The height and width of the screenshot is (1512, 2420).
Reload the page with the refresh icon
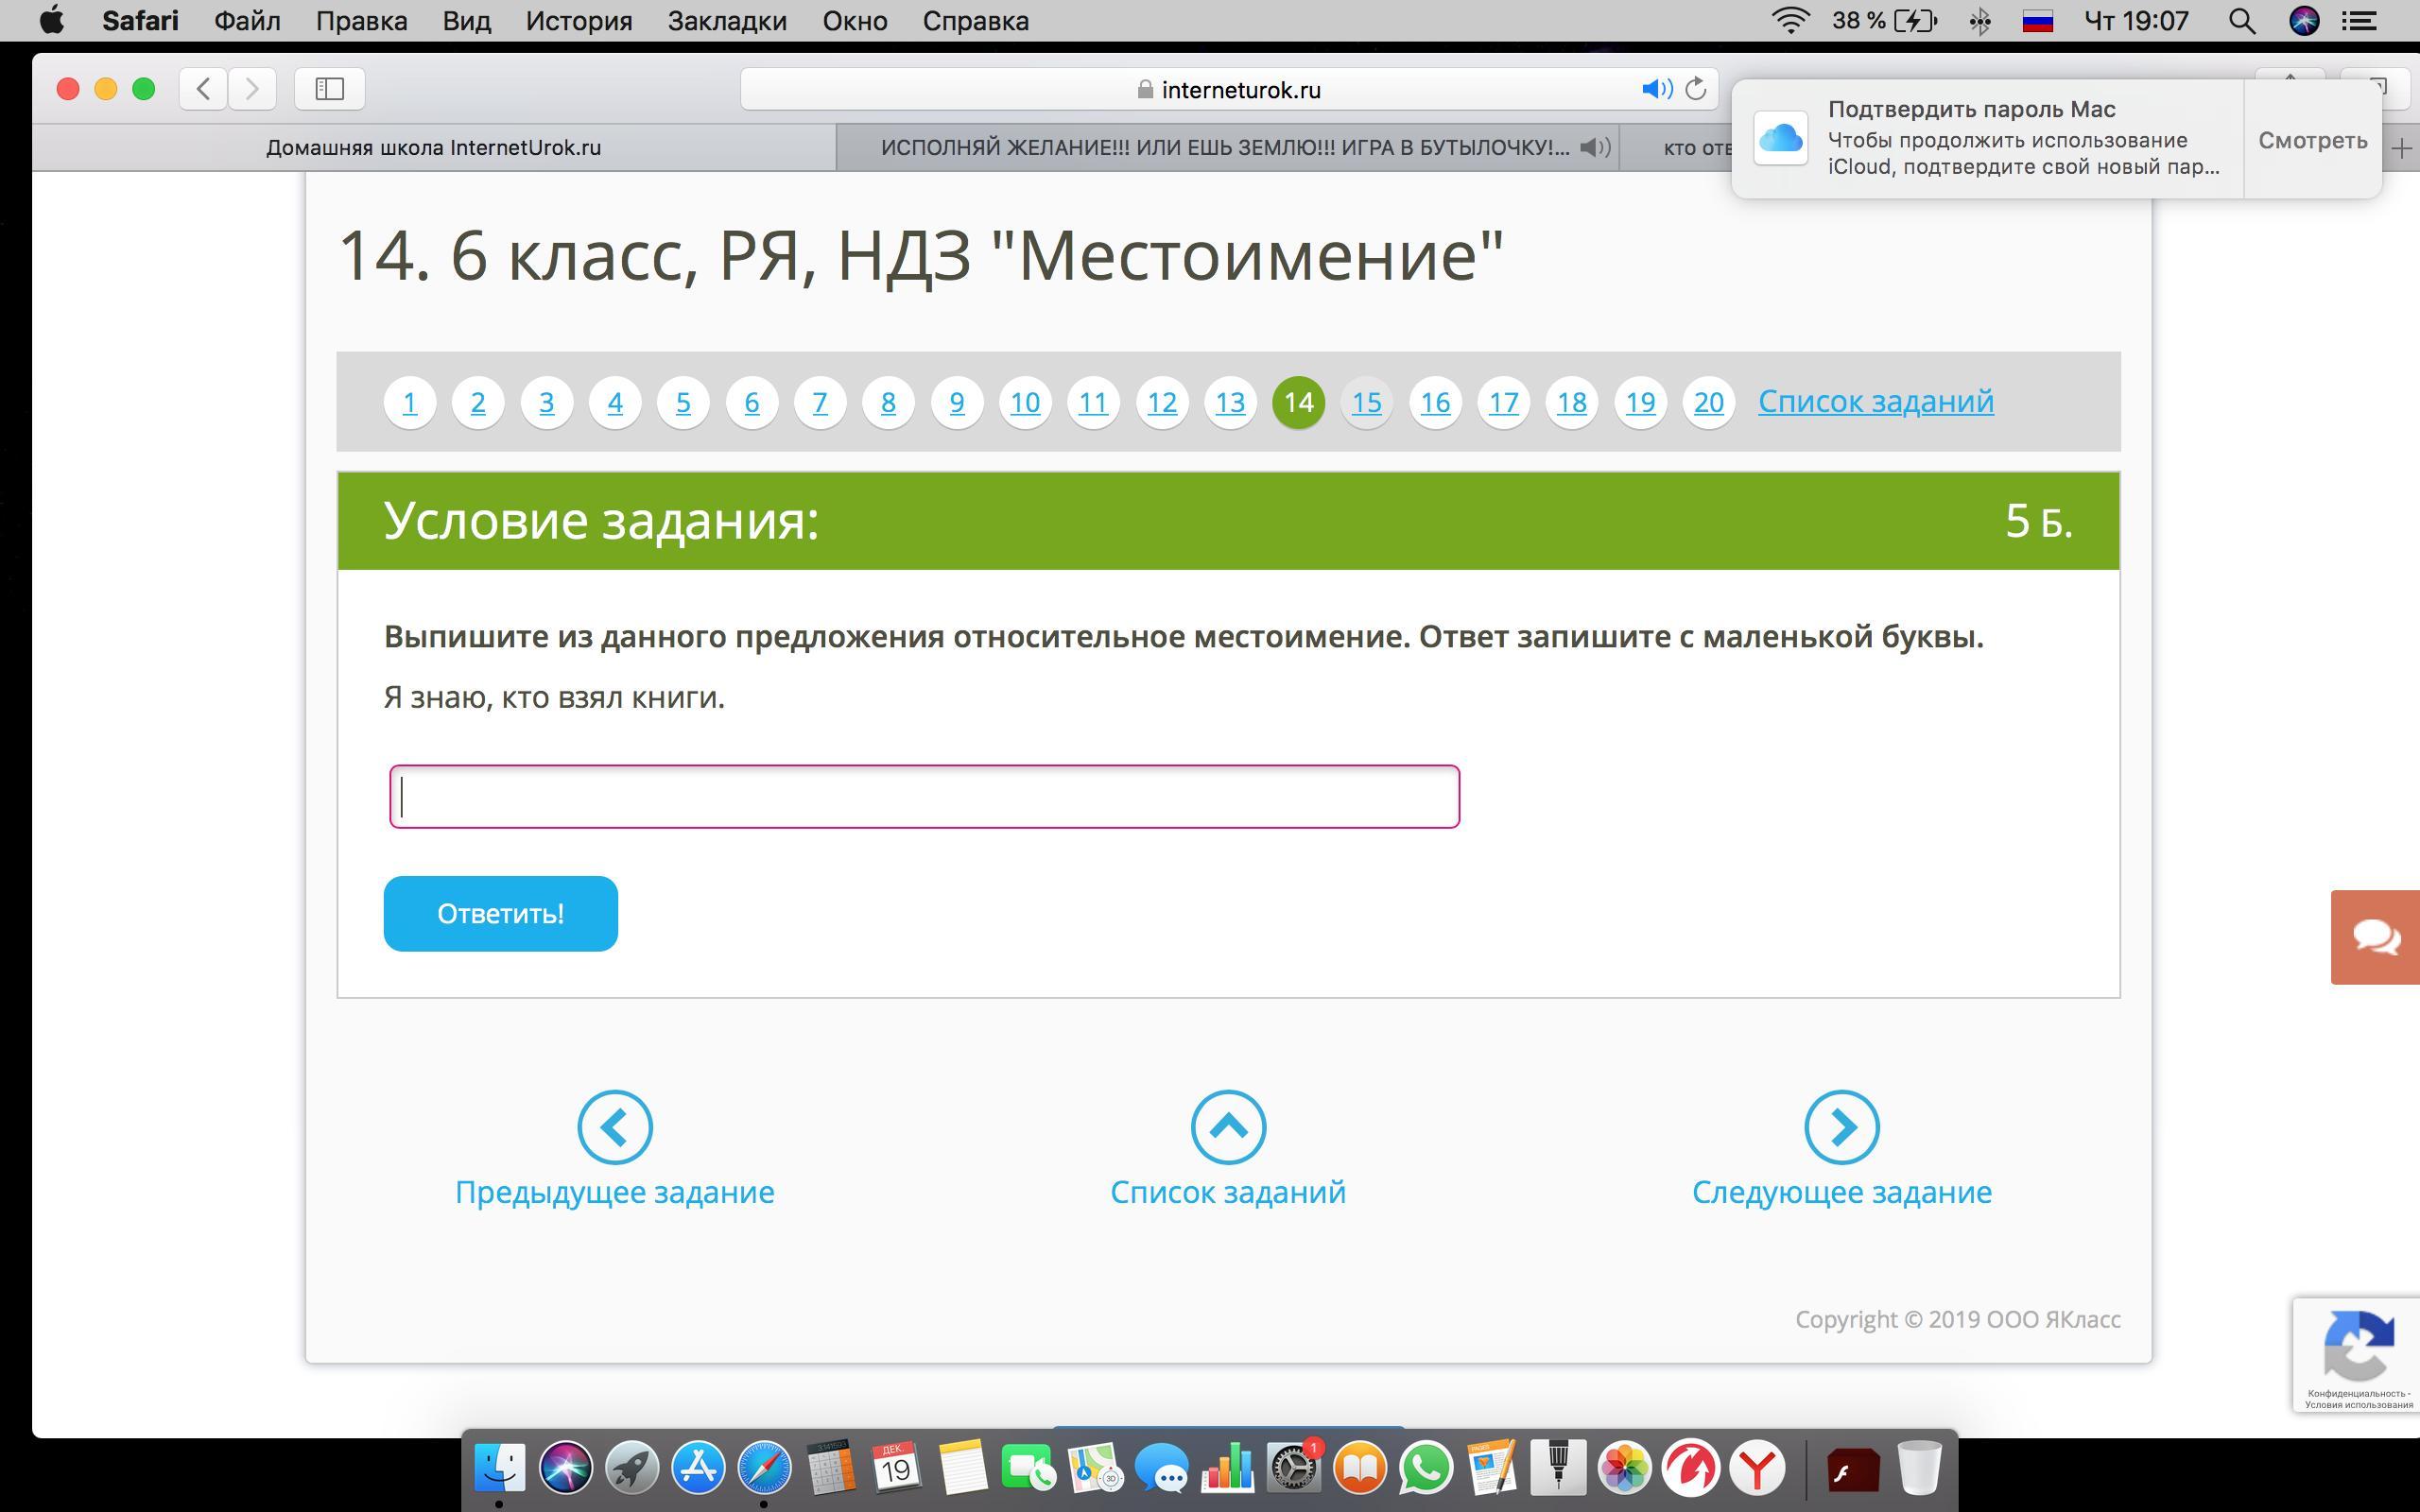(x=1695, y=89)
